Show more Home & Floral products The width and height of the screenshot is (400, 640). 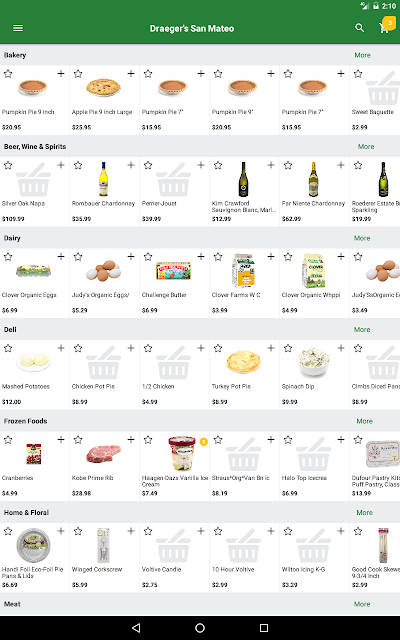click(364, 512)
